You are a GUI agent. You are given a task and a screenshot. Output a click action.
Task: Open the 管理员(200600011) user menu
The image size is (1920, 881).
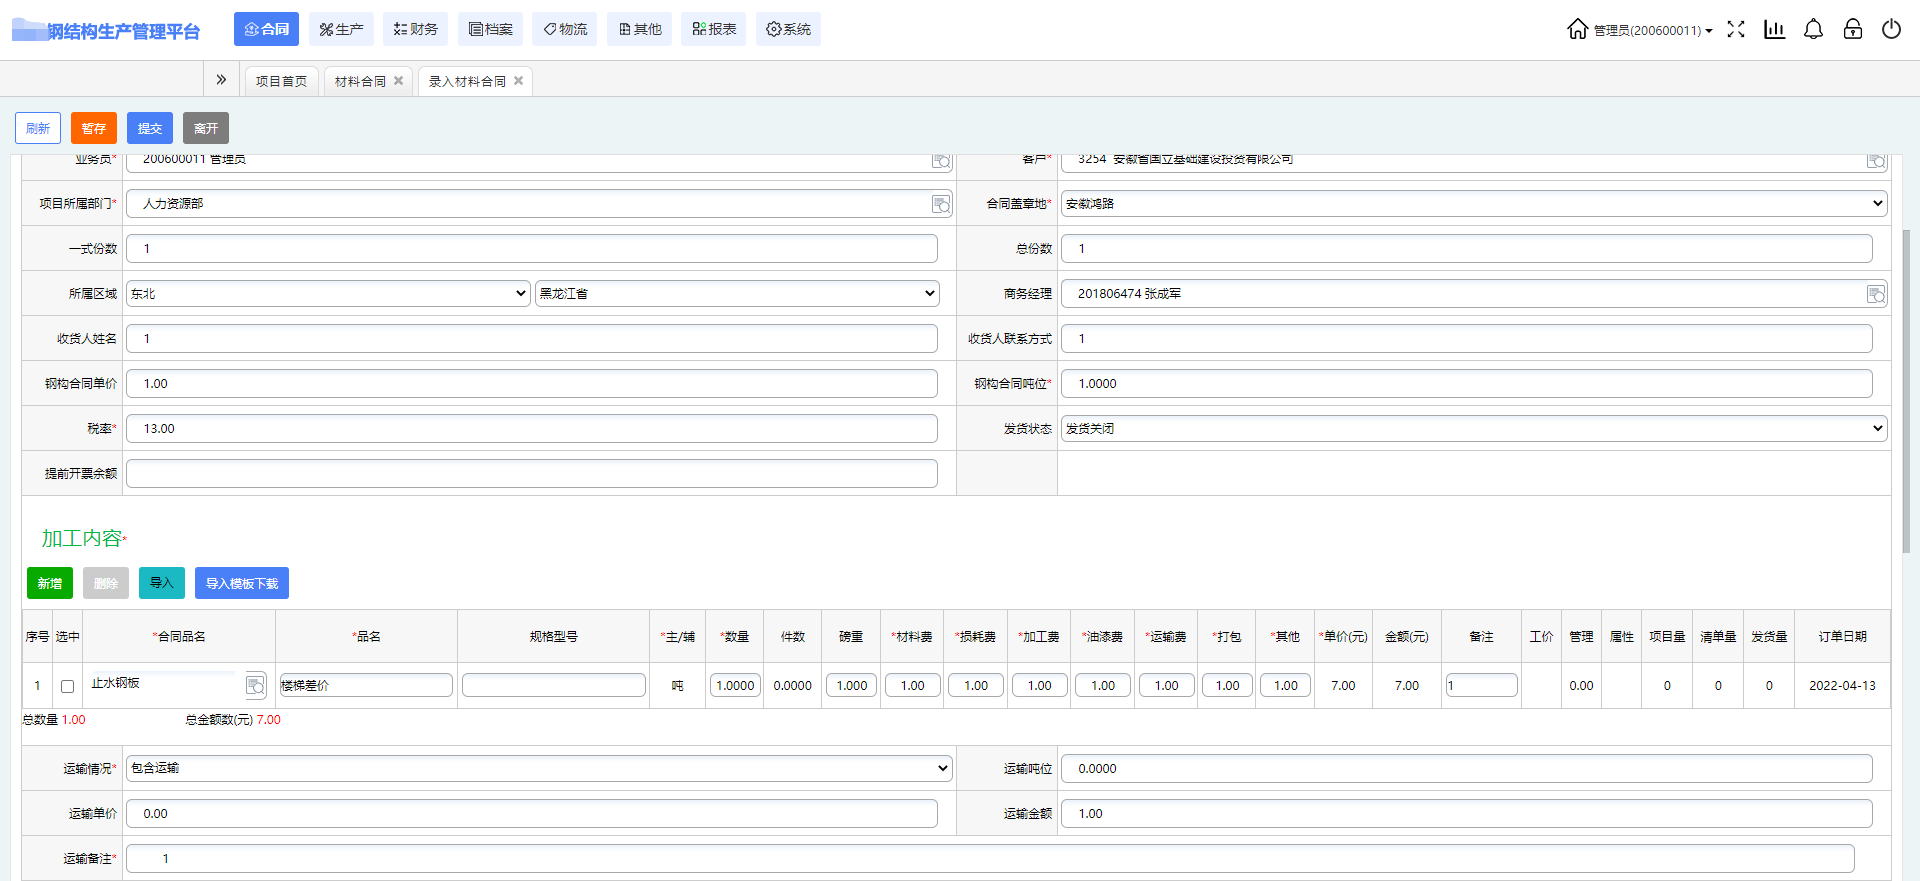pos(1653,30)
